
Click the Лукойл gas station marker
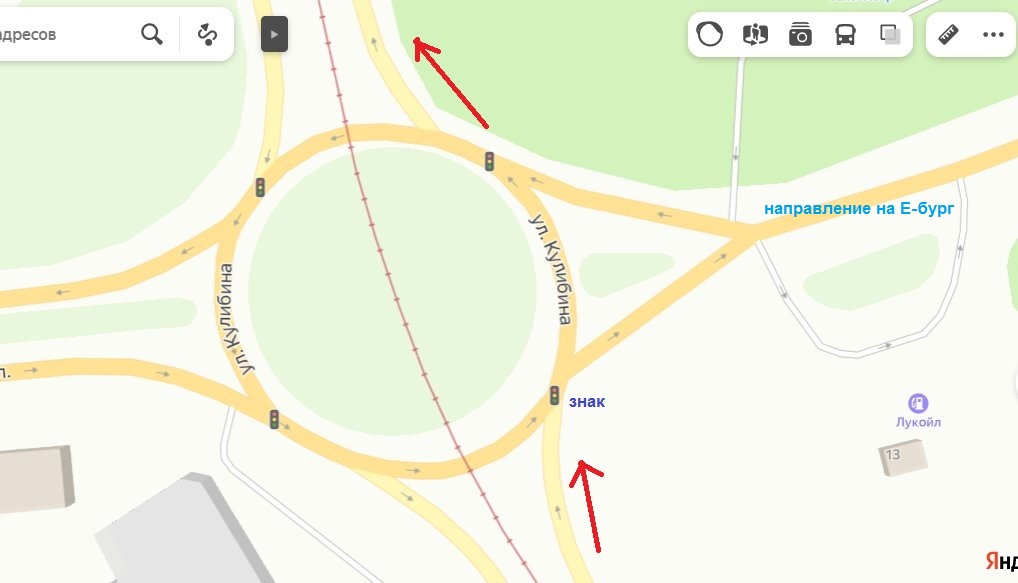(x=917, y=403)
